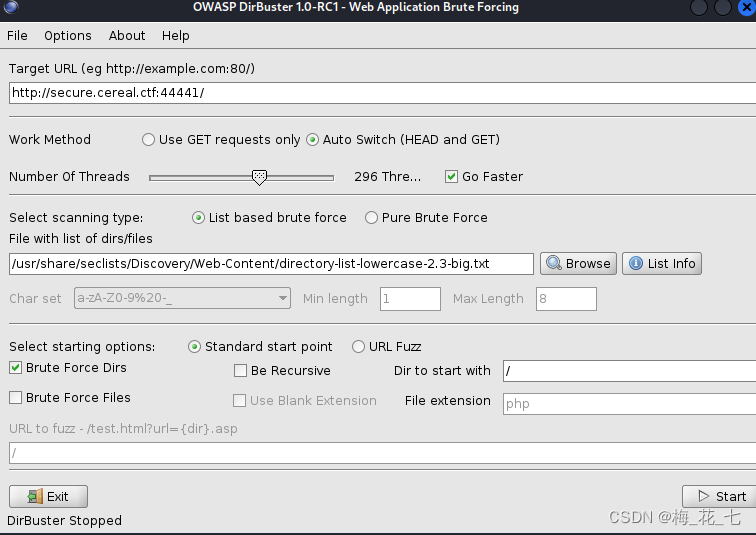Click the File extension field
This screenshot has height=535, width=756.
tap(629, 403)
